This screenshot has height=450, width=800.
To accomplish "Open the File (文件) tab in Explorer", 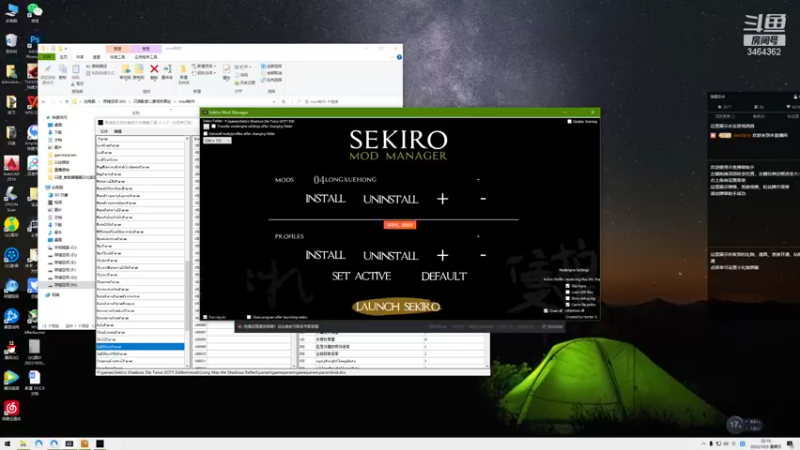I will [47, 57].
